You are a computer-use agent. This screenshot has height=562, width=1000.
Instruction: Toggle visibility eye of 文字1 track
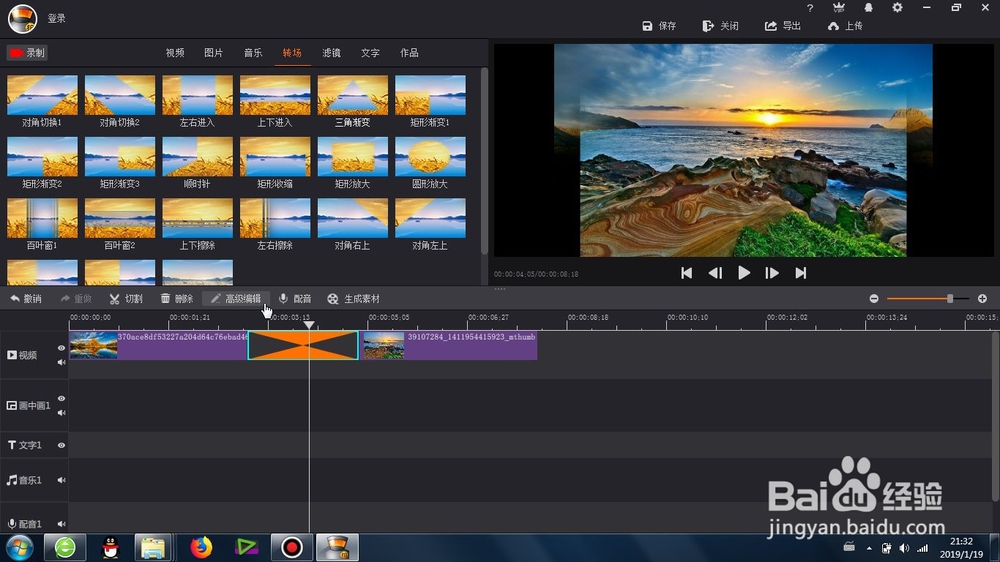(x=61, y=445)
